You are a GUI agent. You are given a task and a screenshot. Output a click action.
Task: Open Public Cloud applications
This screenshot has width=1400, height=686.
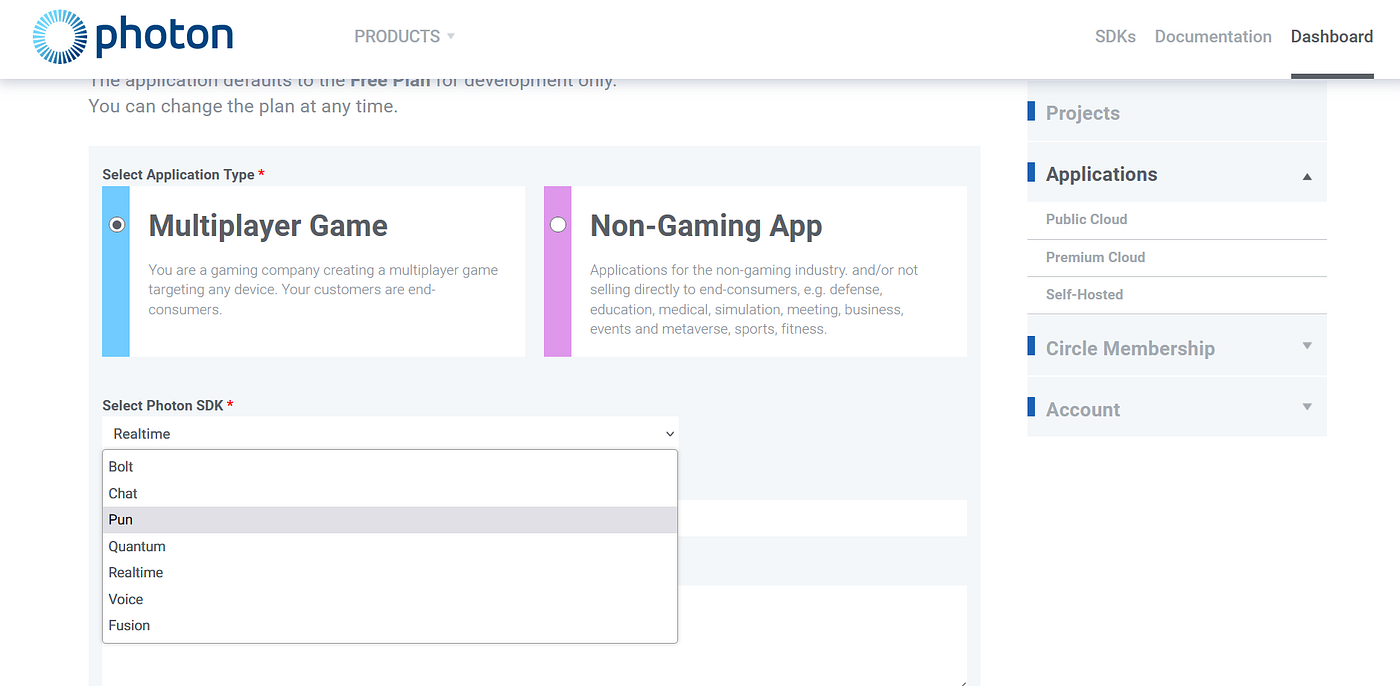pyautogui.click(x=1086, y=219)
